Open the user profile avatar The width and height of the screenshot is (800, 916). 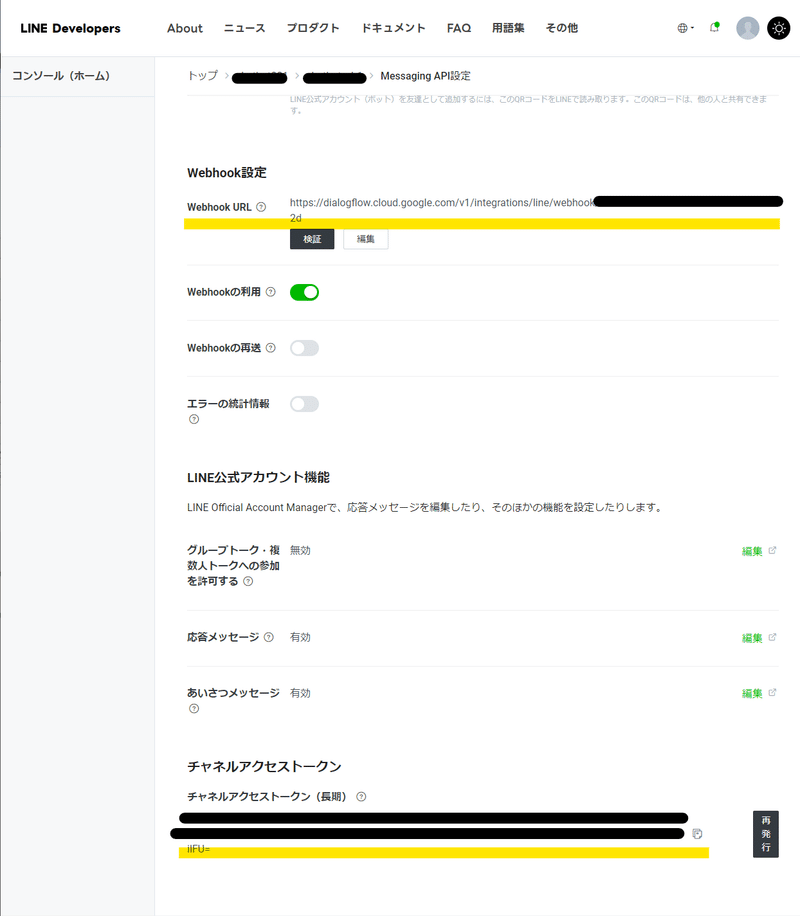point(747,28)
